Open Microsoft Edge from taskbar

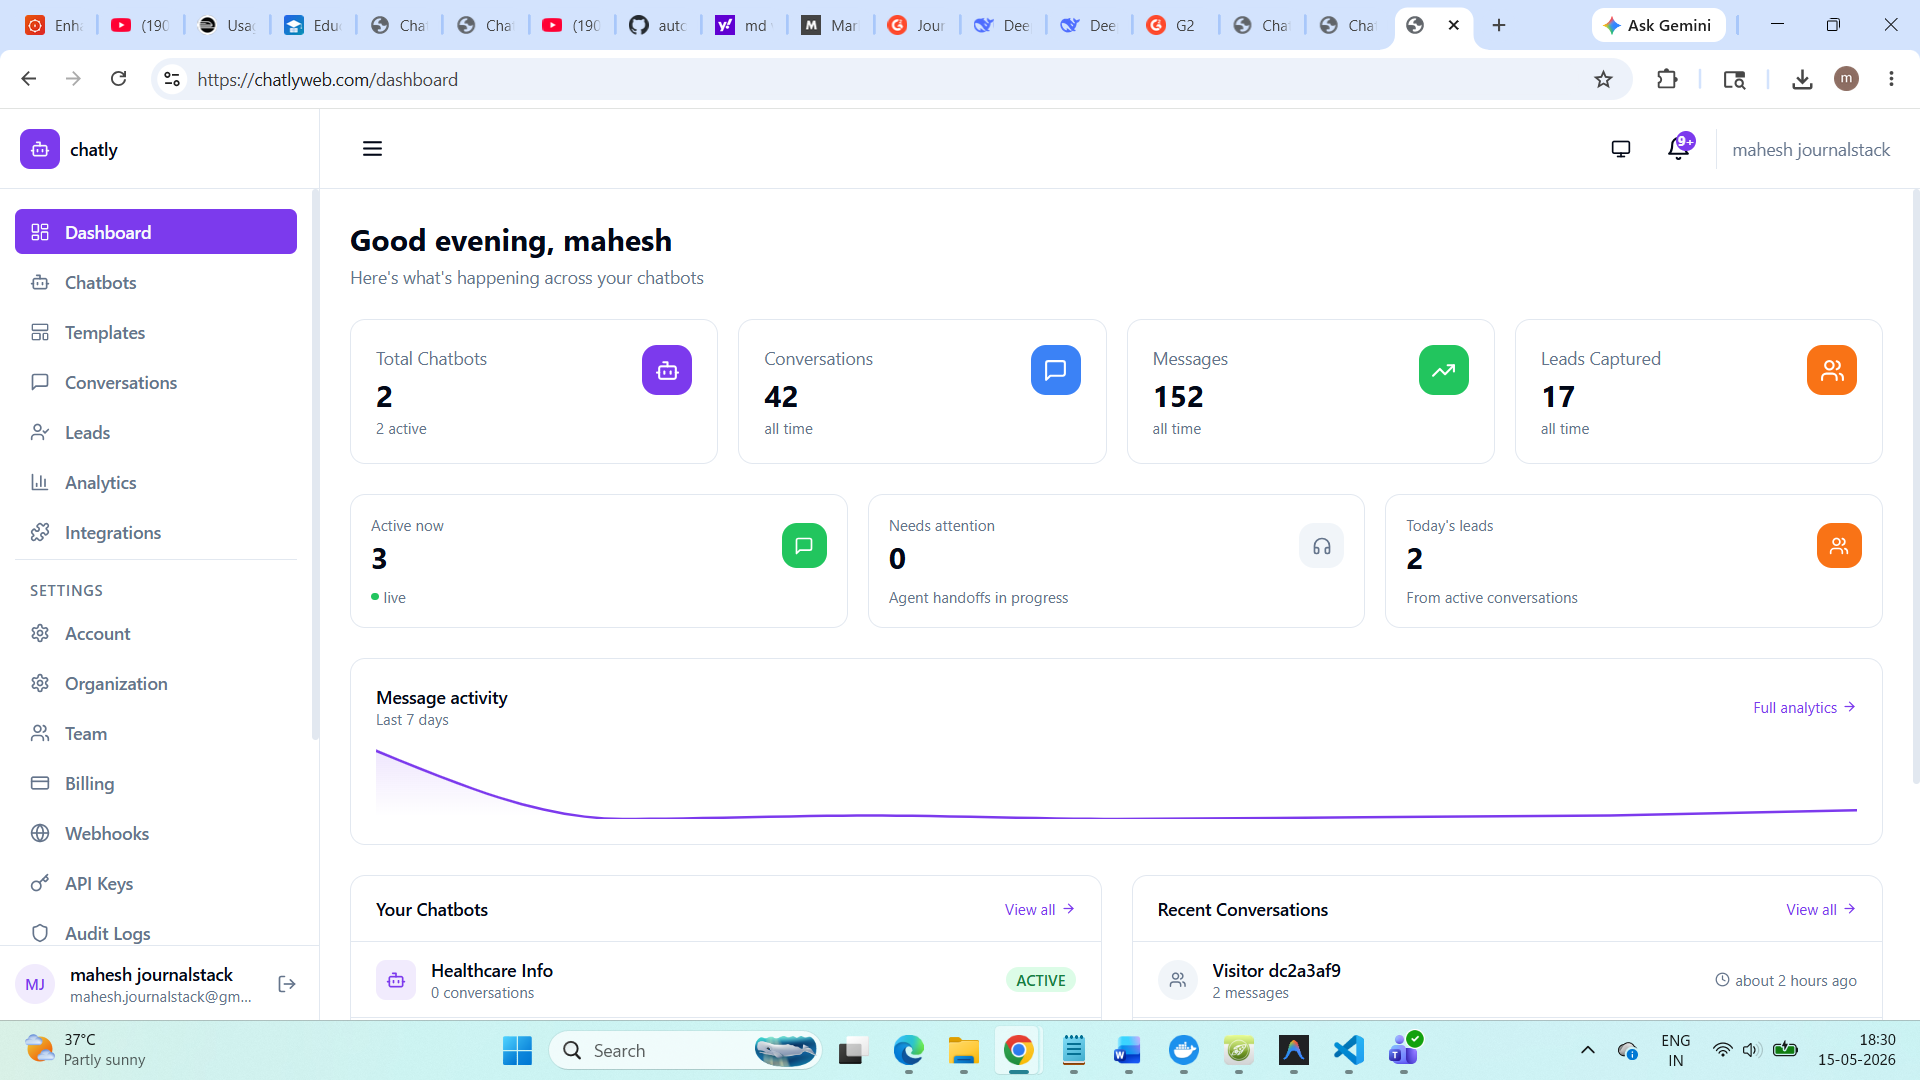[x=908, y=1051]
